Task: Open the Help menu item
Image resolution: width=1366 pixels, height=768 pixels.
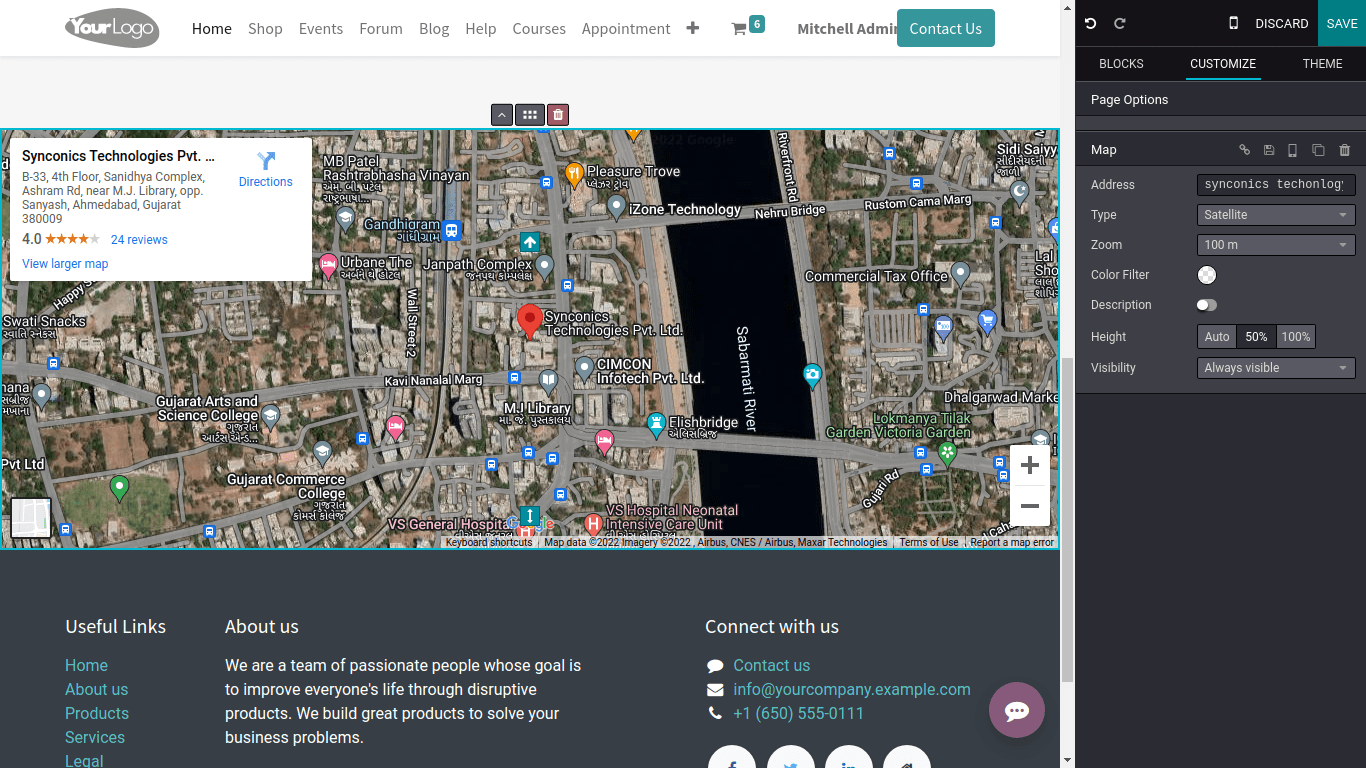Action: click(x=481, y=29)
